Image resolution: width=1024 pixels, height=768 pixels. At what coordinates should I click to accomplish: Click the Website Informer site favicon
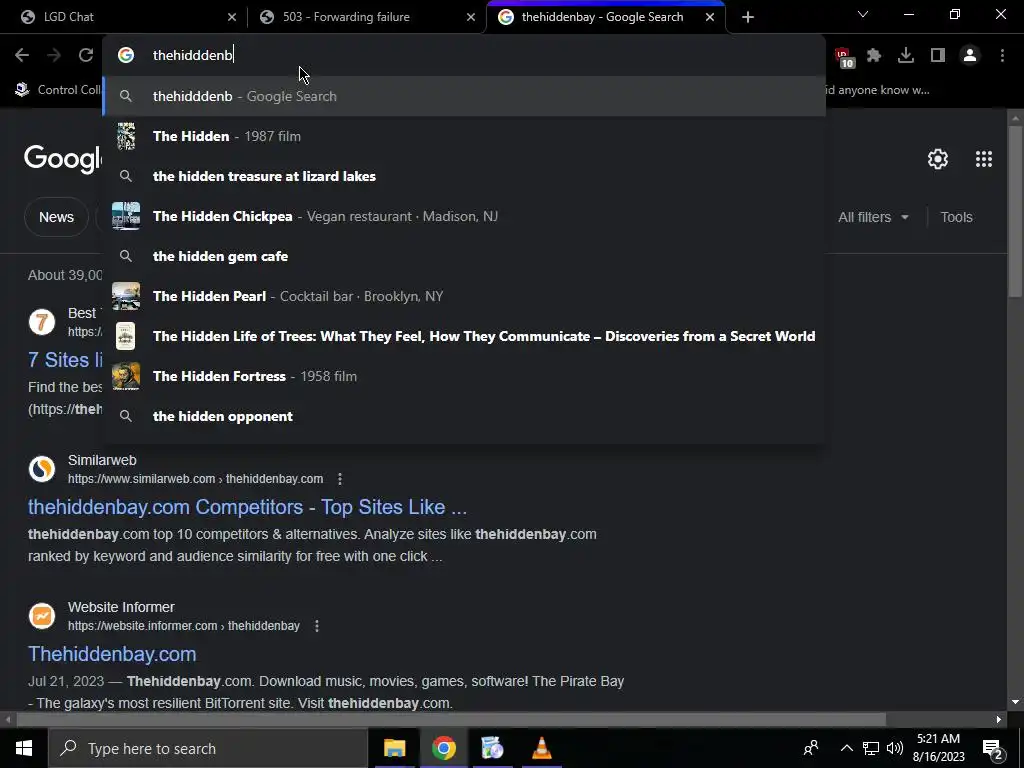click(x=42, y=616)
